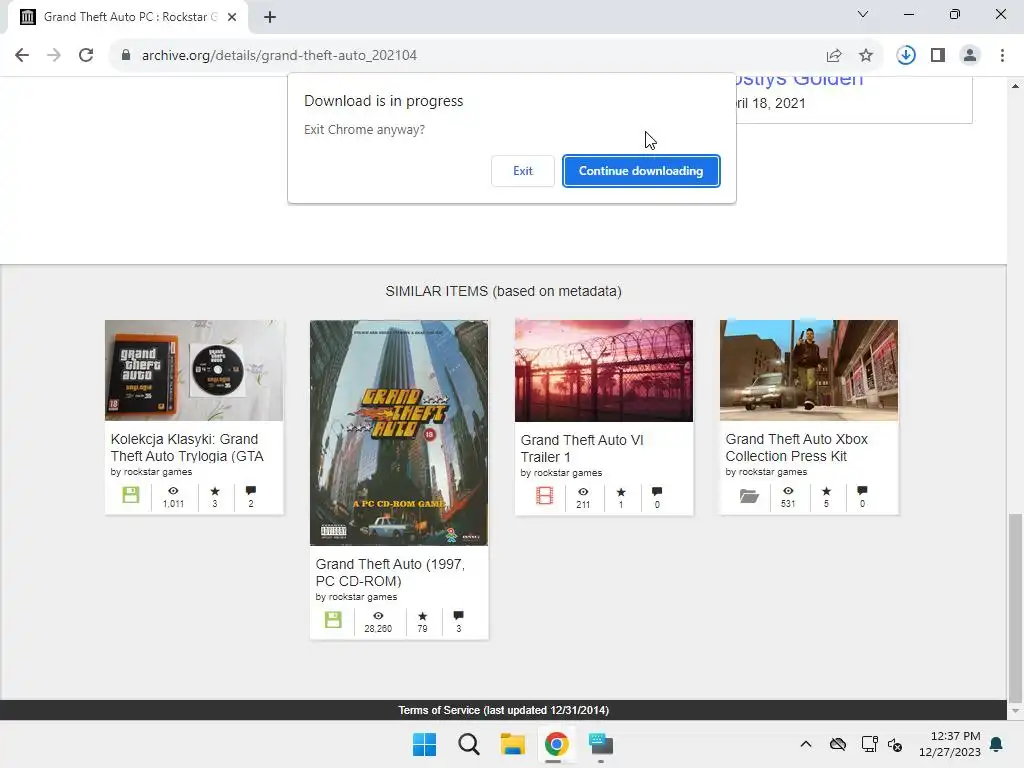Click the reviews bubble on Xbox Press Kit card
1024x768 pixels.
click(x=862, y=490)
